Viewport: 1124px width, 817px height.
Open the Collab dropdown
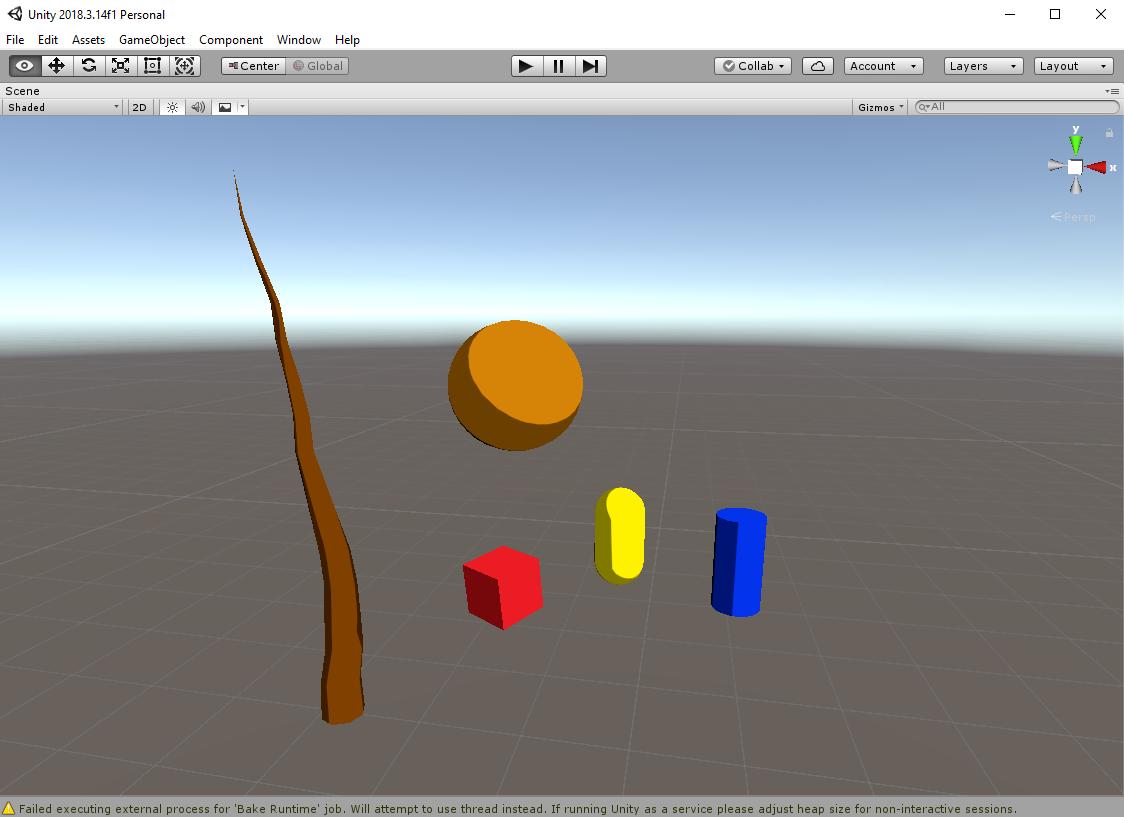(x=753, y=66)
